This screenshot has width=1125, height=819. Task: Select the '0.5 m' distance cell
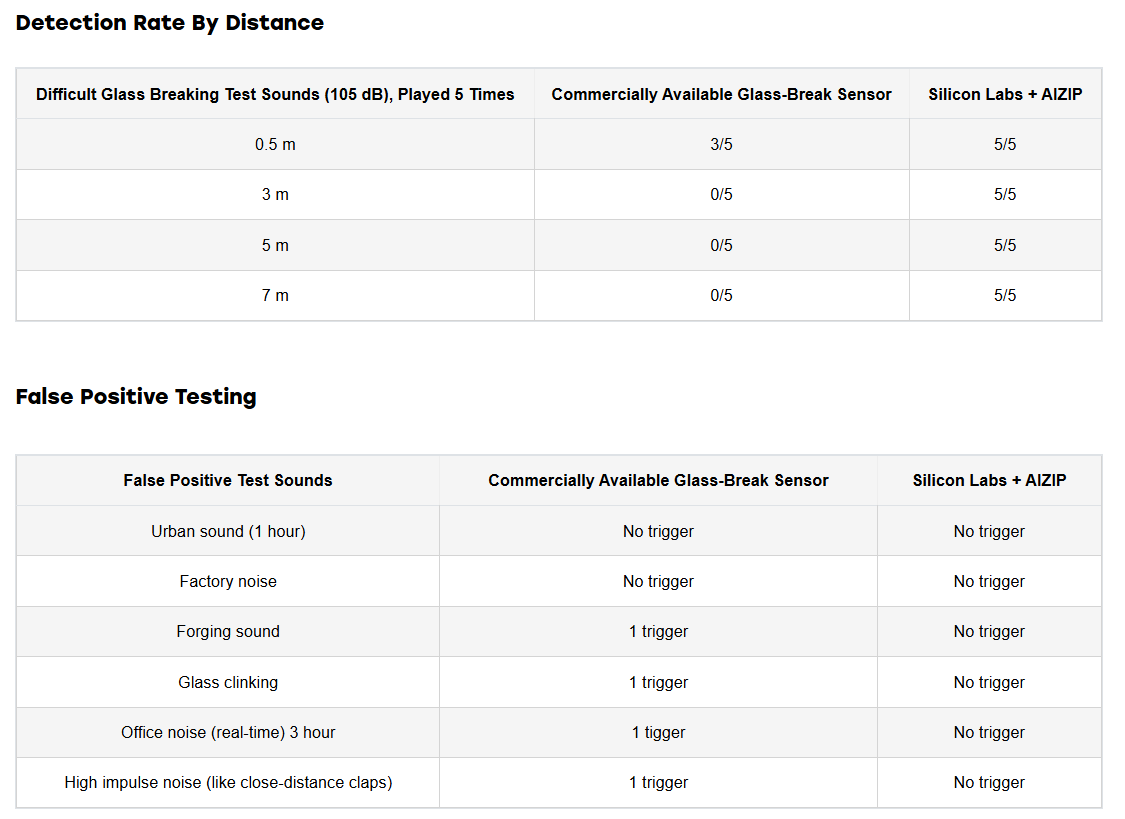click(276, 144)
